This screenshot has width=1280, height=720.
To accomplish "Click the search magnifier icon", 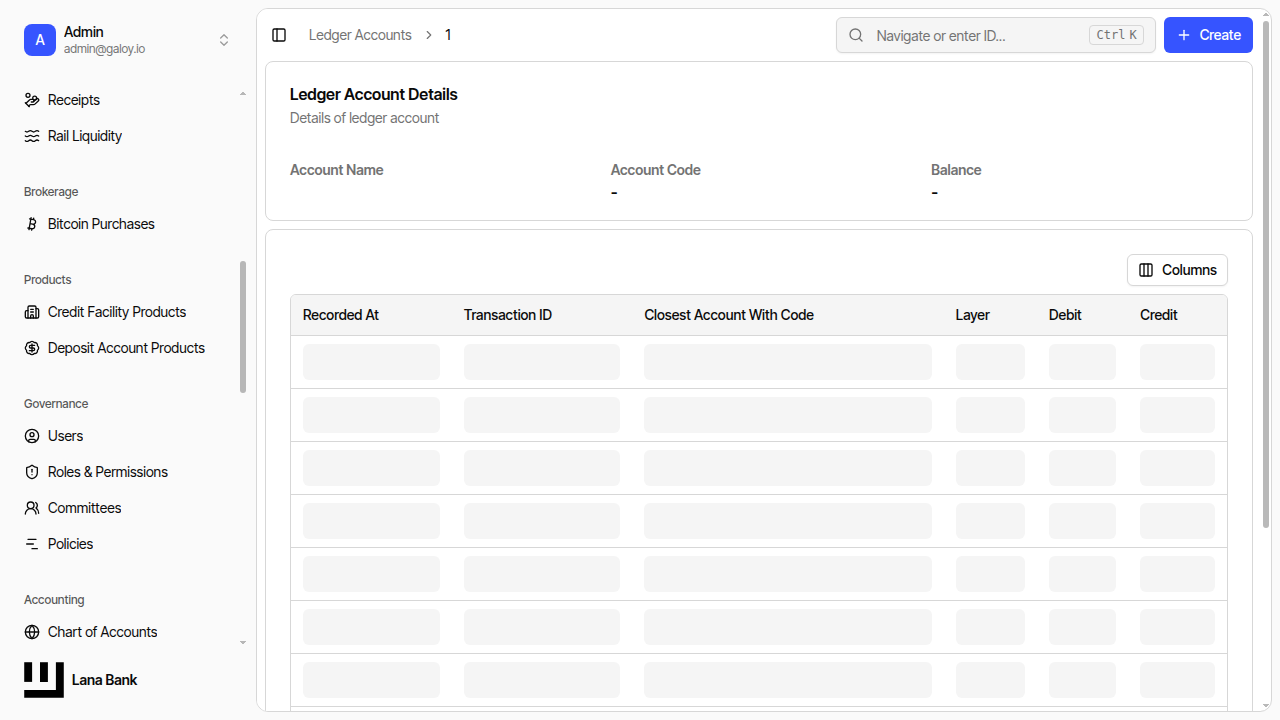I will point(856,35).
